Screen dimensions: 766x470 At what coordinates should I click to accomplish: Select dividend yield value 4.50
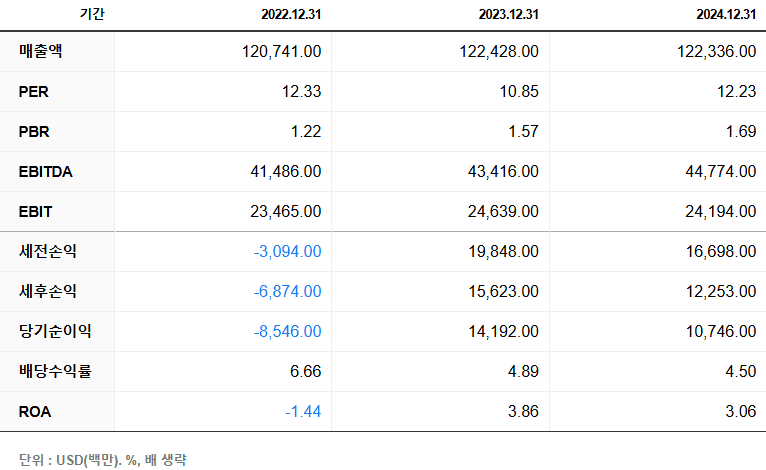(741, 371)
